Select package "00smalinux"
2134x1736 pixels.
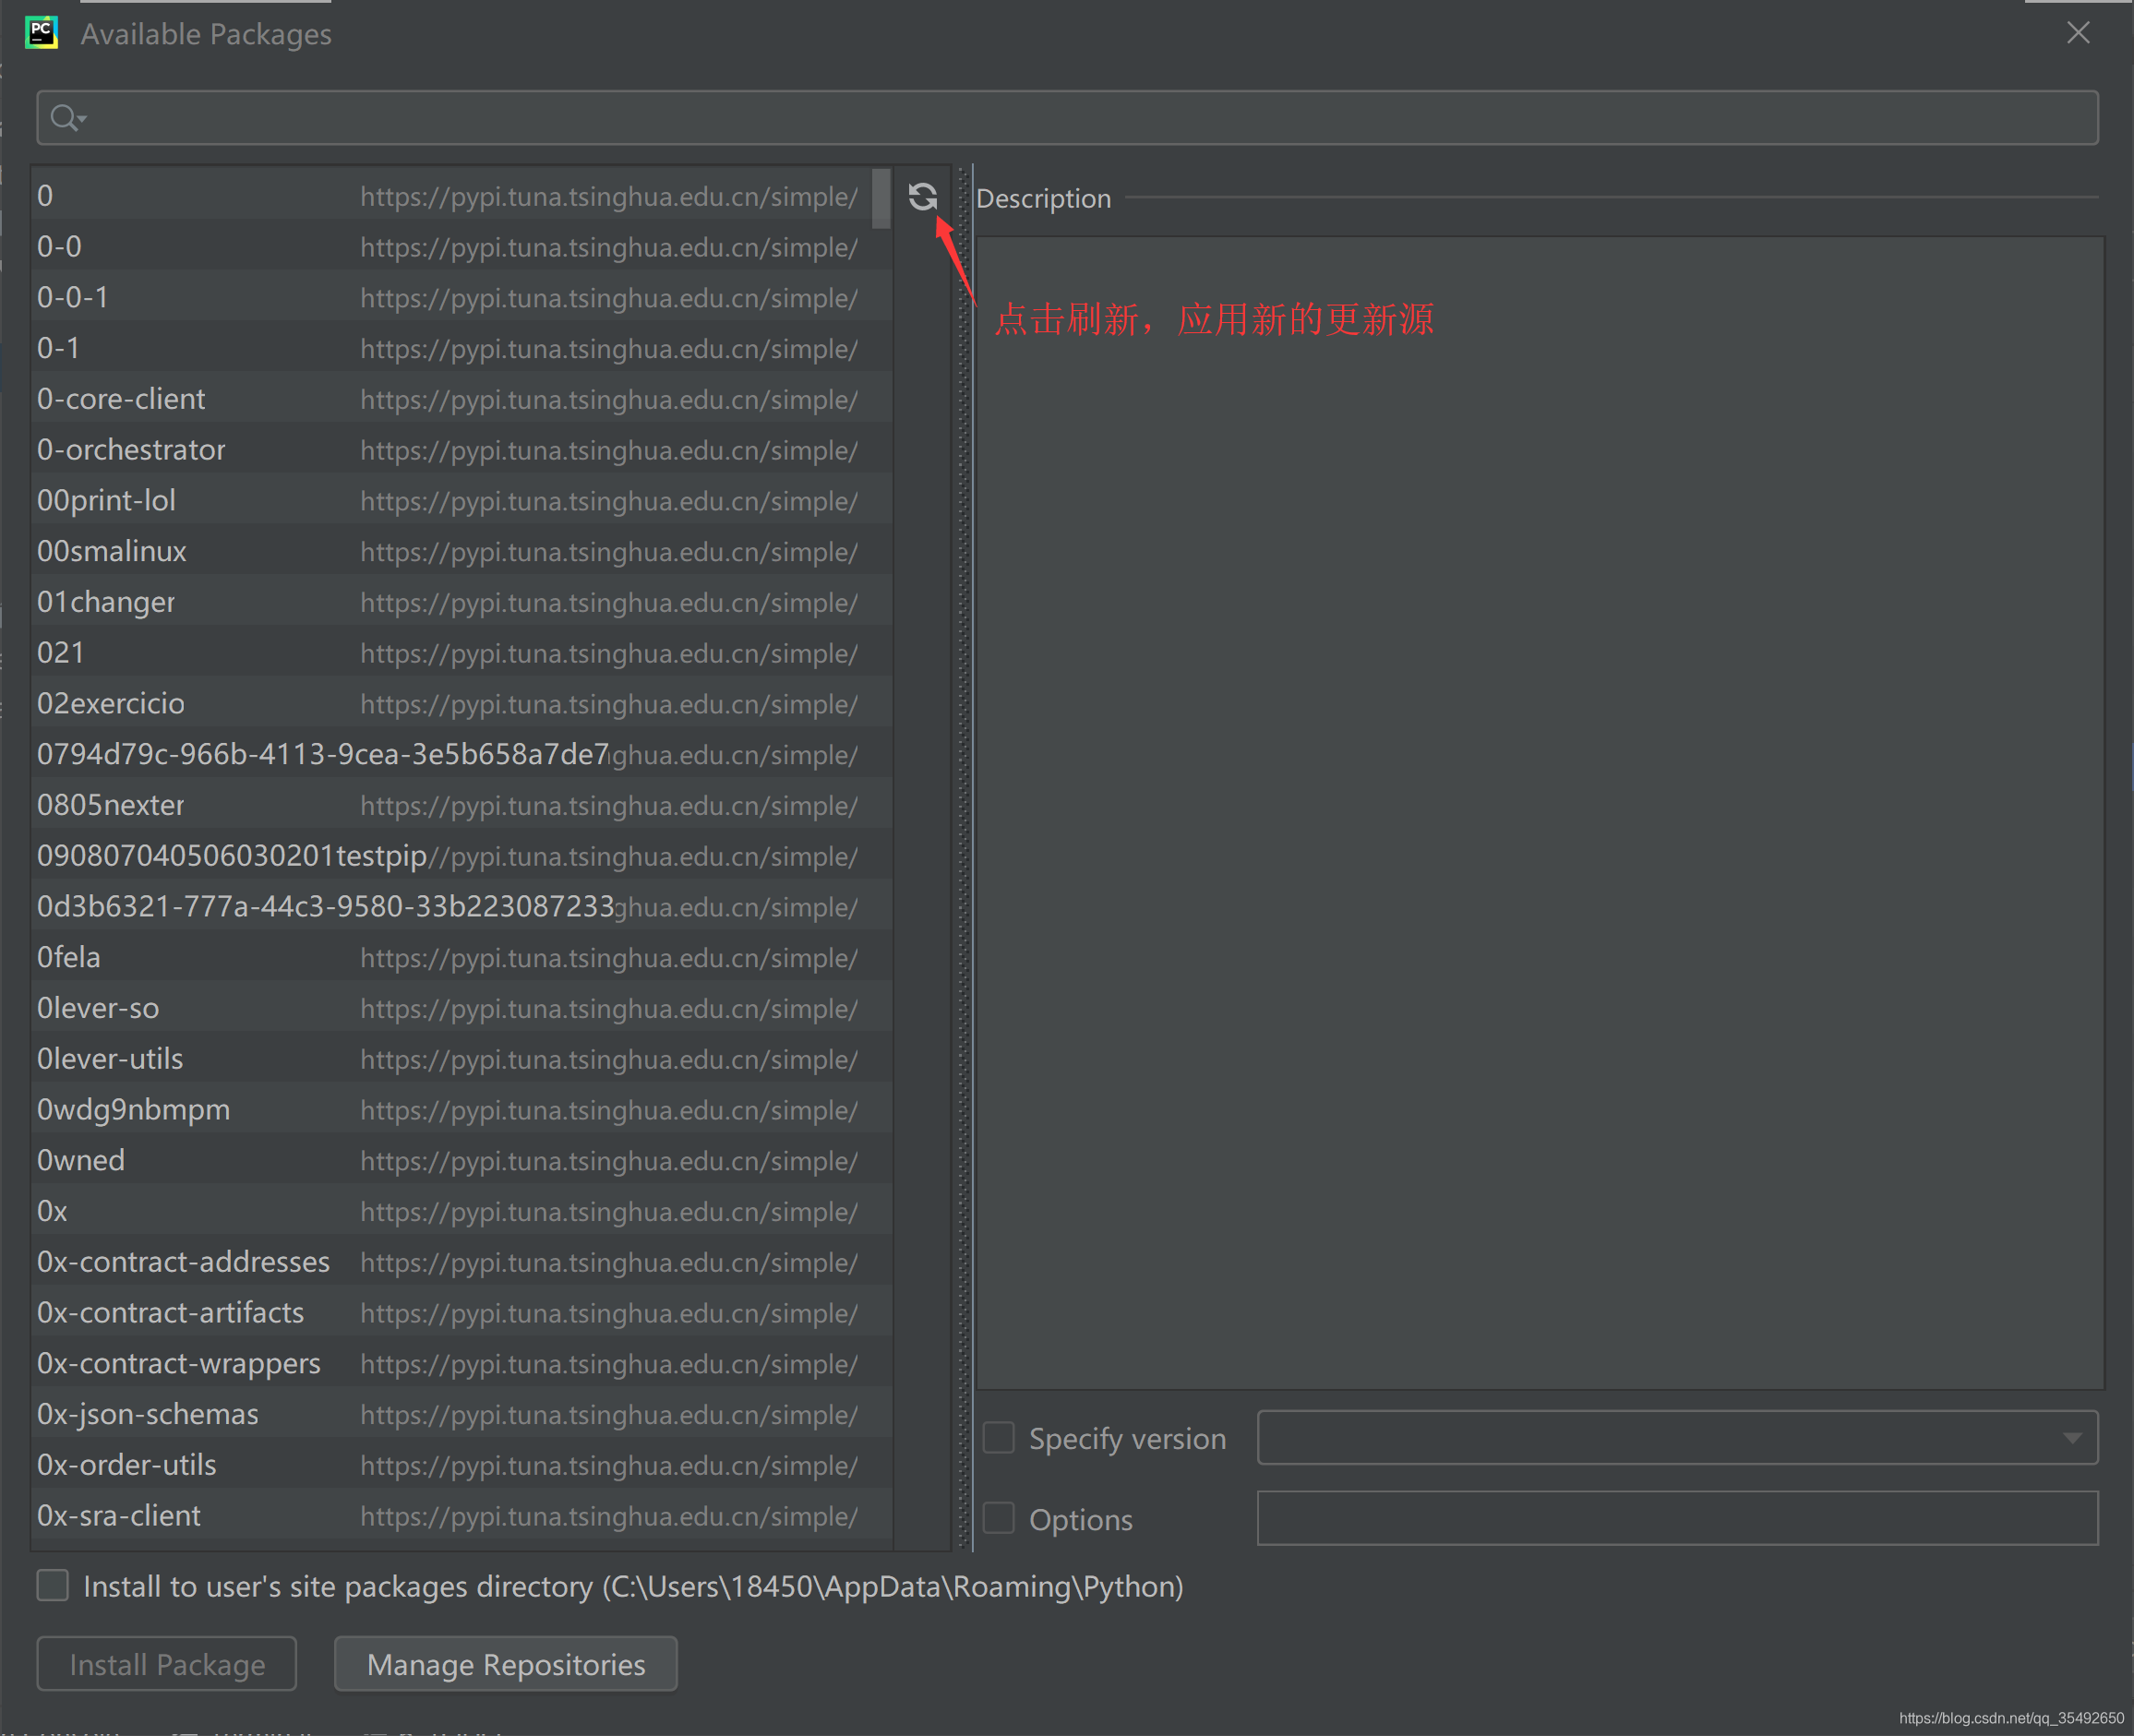[462, 551]
